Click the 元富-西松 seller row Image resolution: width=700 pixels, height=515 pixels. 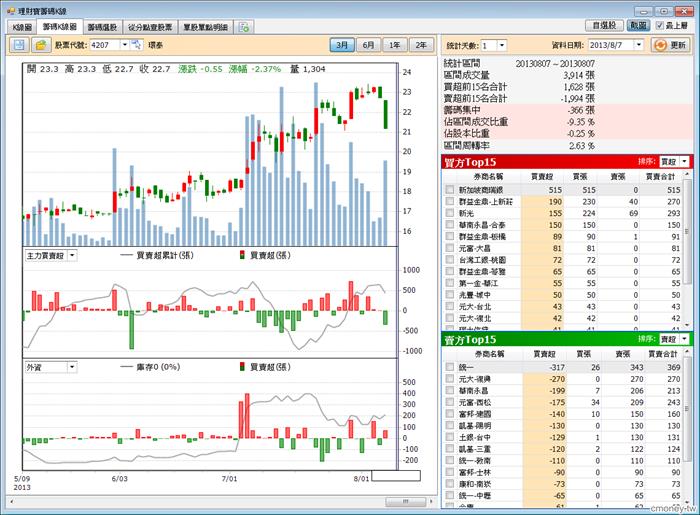(563, 402)
